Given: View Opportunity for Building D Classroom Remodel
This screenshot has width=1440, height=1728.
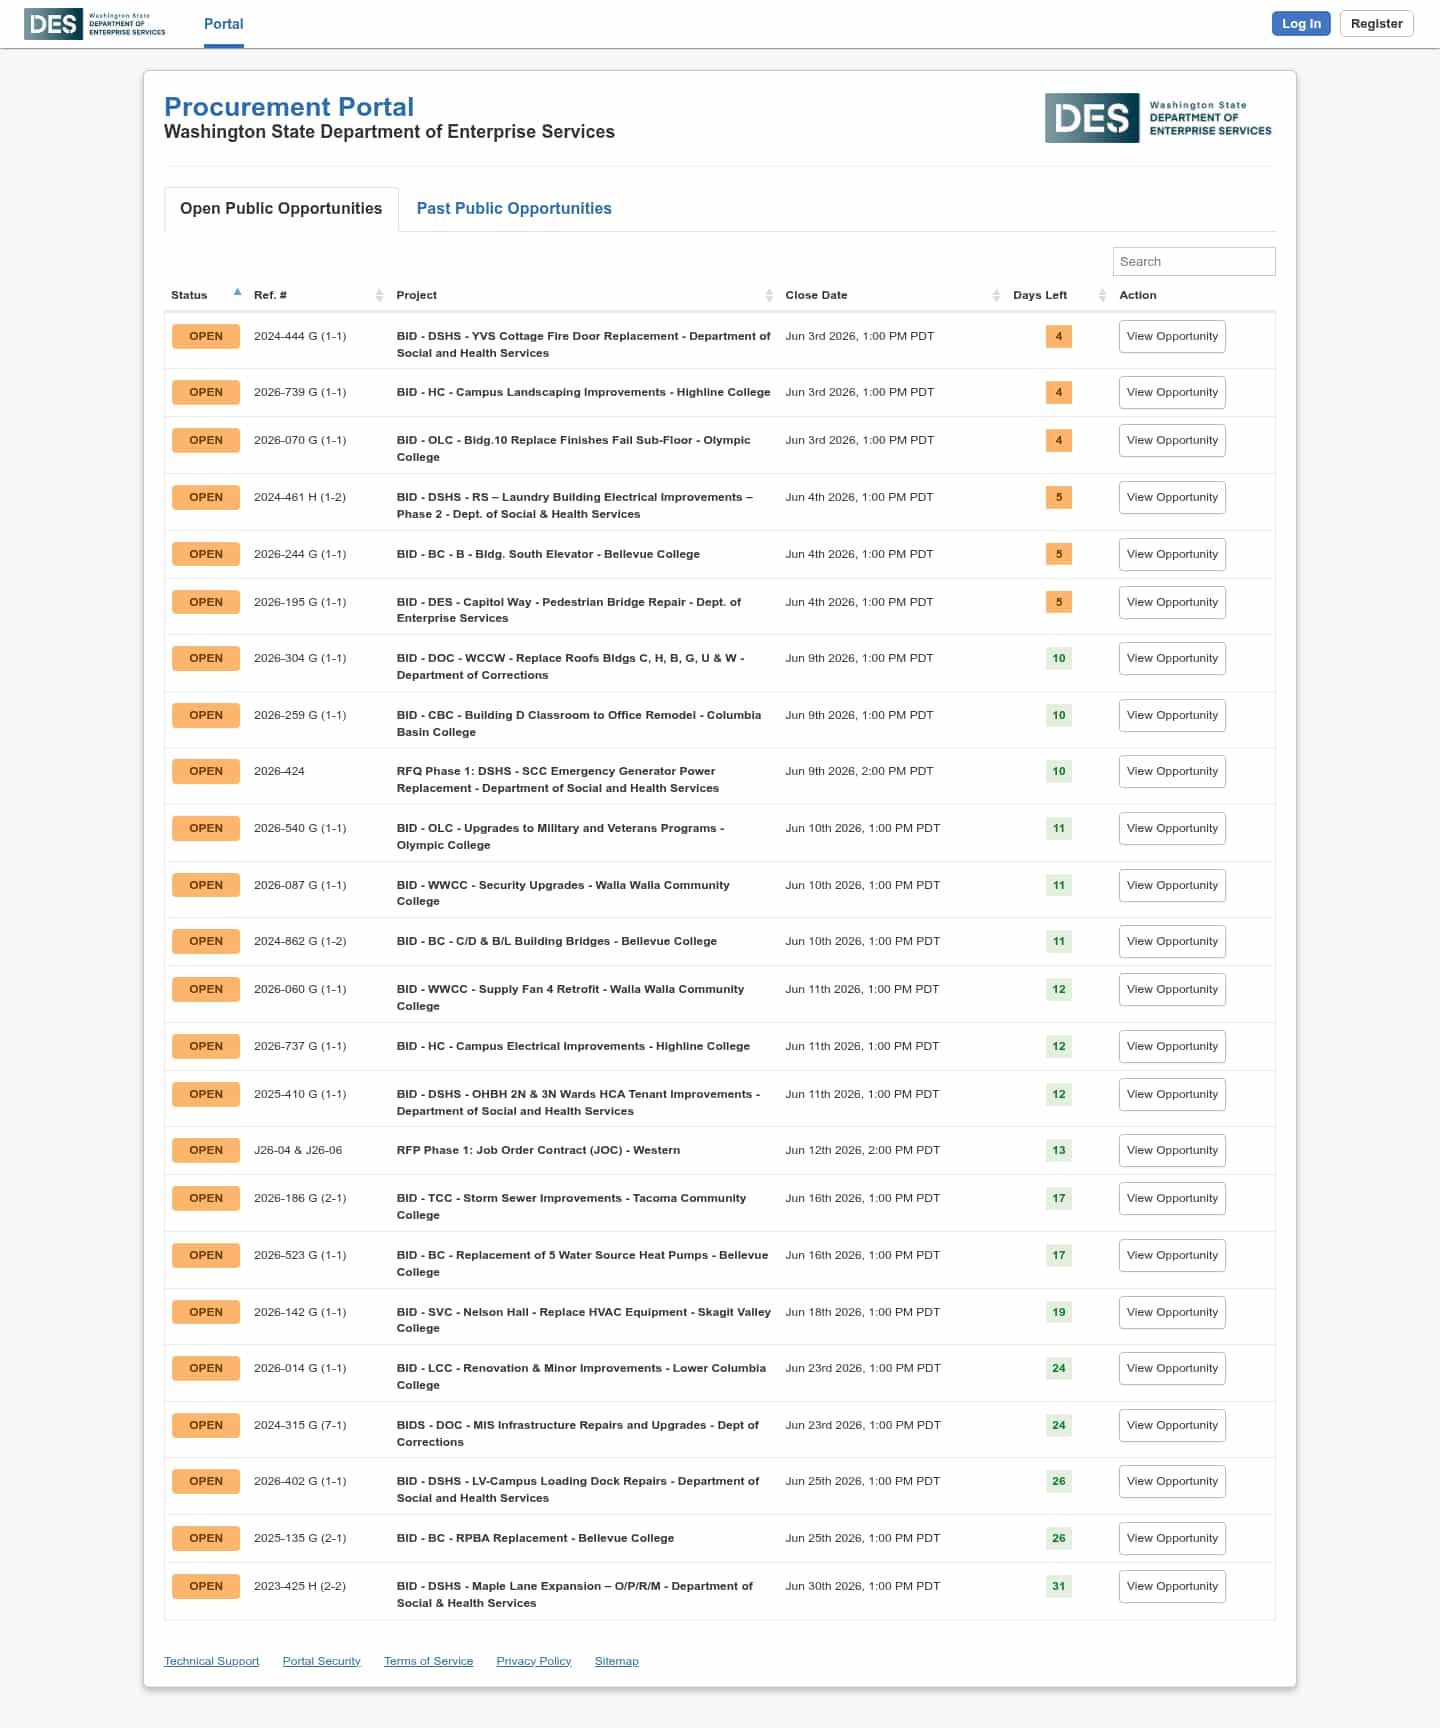Looking at the screenshot, I should 1172,715.
